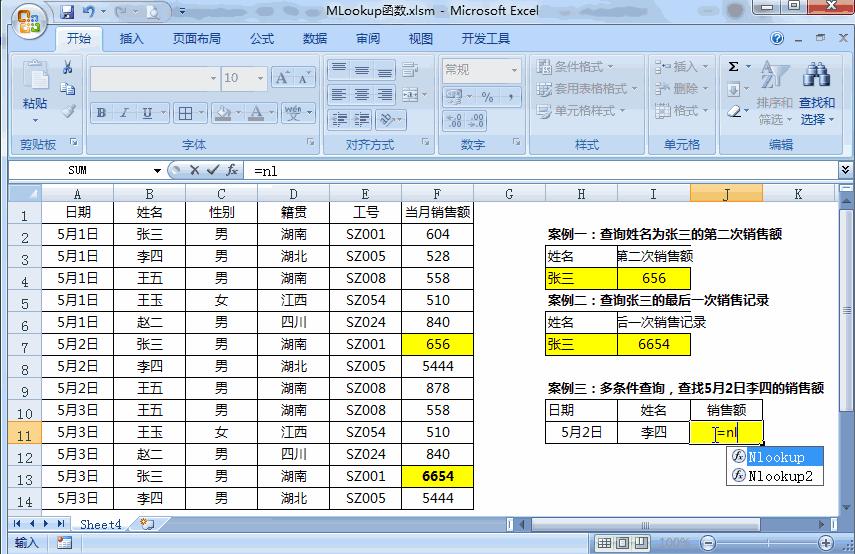Screen dimensions: 855x554
Task: Increase font size with the larger A
Action: click(x=282, y=78)
